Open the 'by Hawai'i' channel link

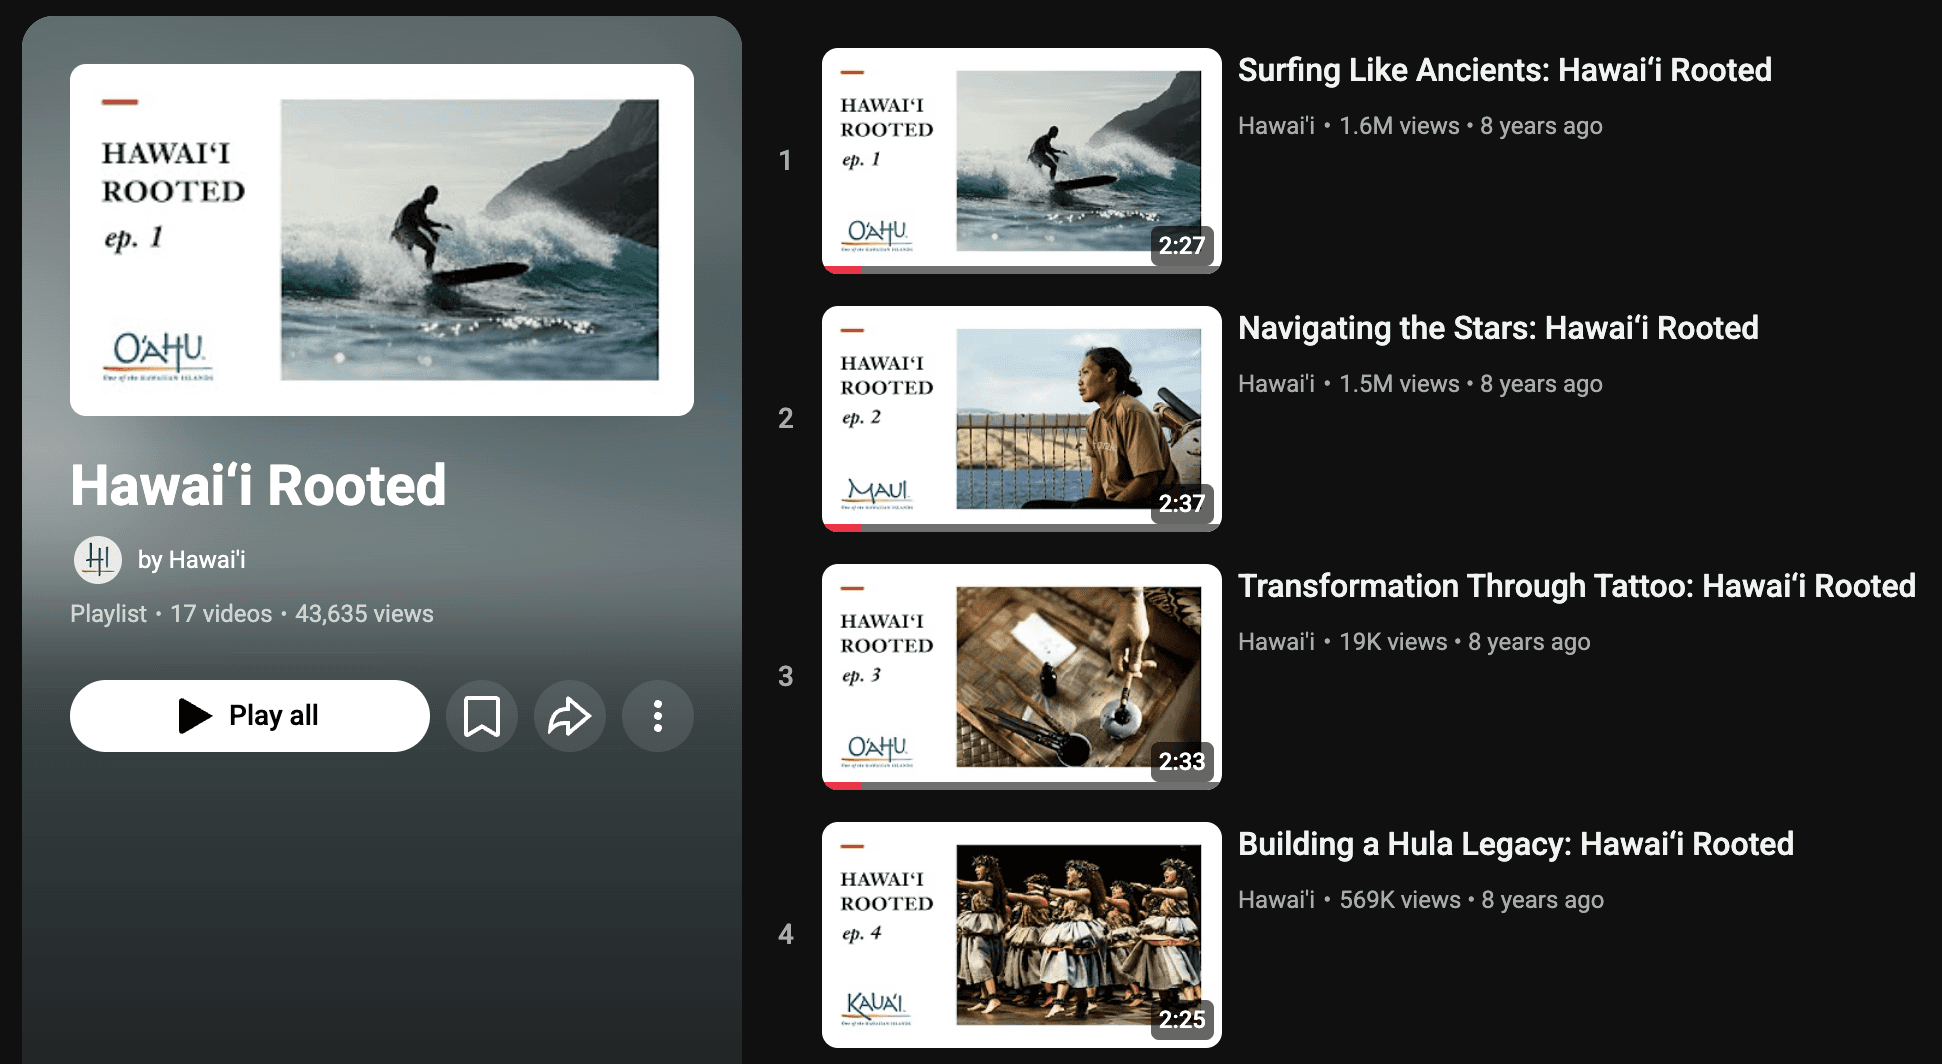pos(191,560)
